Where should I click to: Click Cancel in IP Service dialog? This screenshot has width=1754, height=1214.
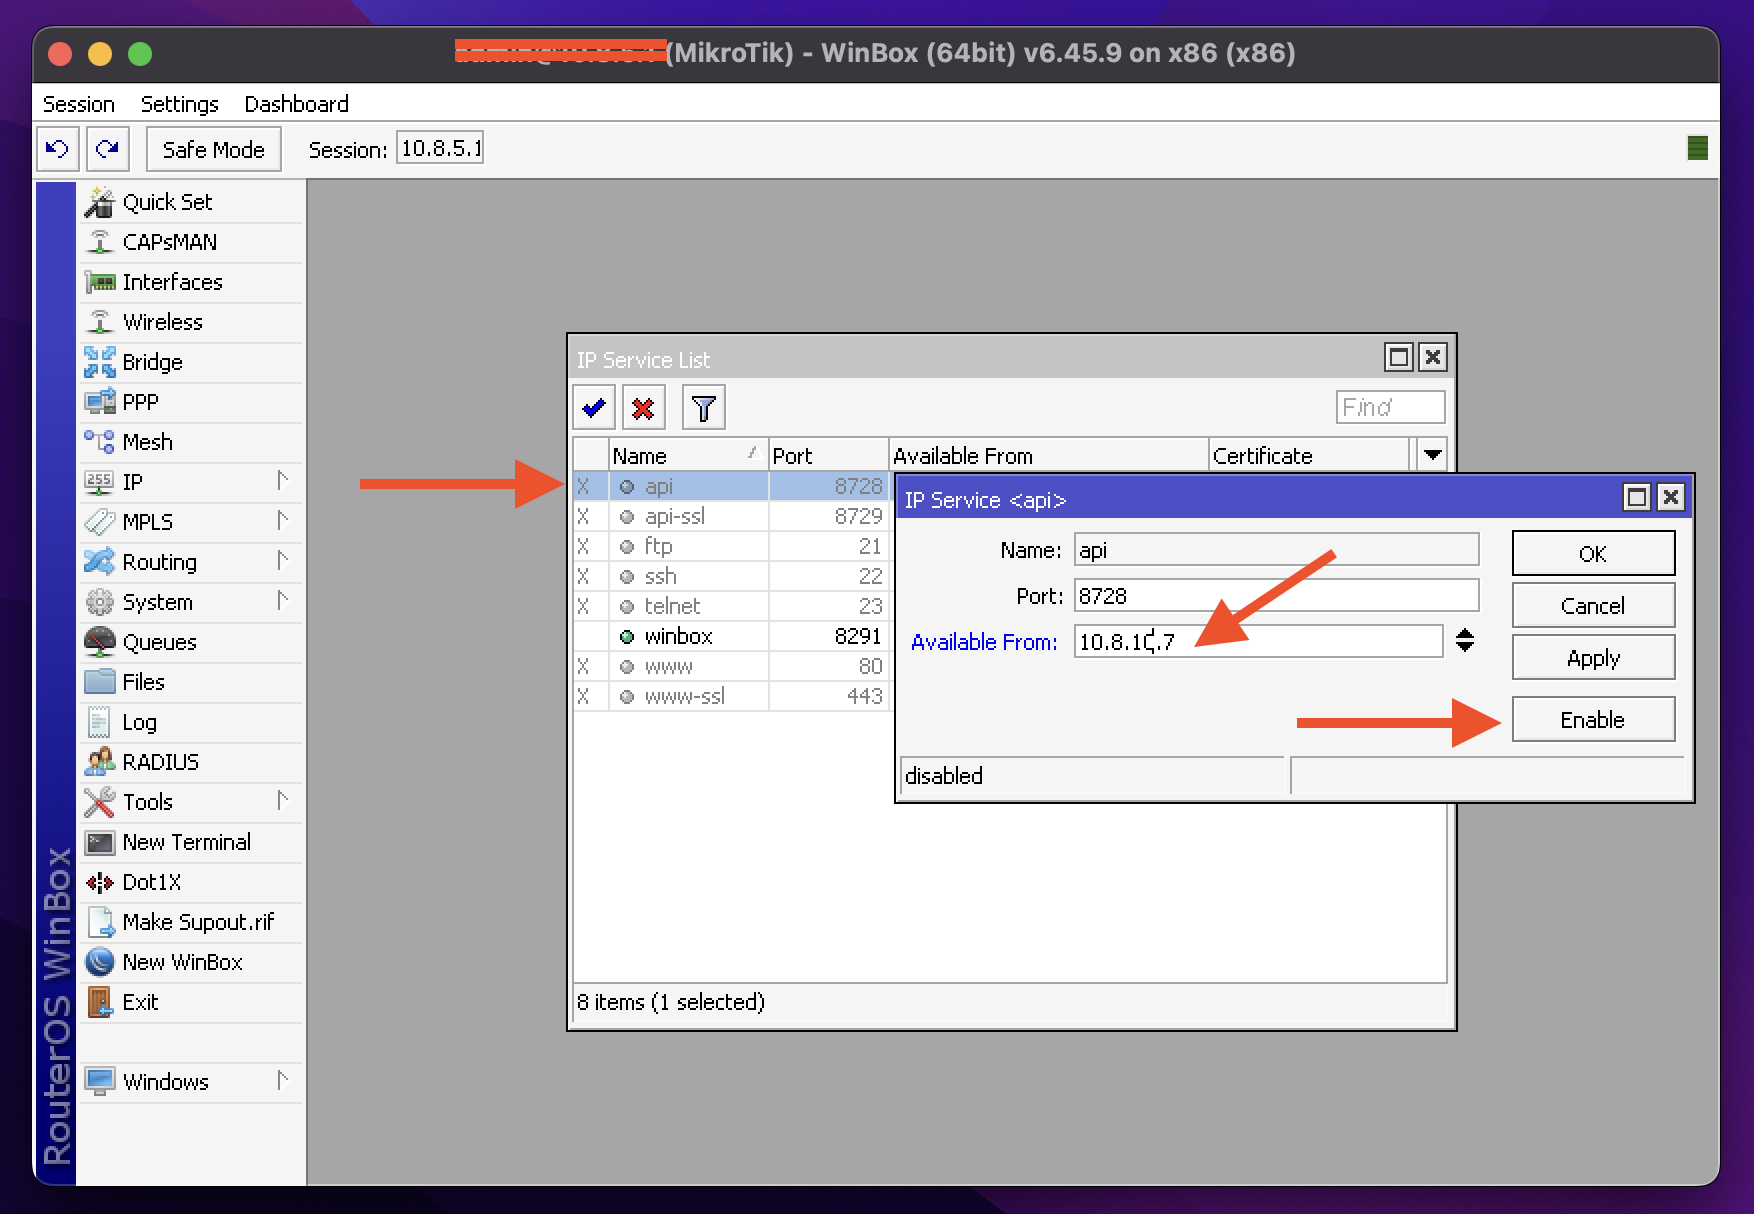pos(1593,605)
